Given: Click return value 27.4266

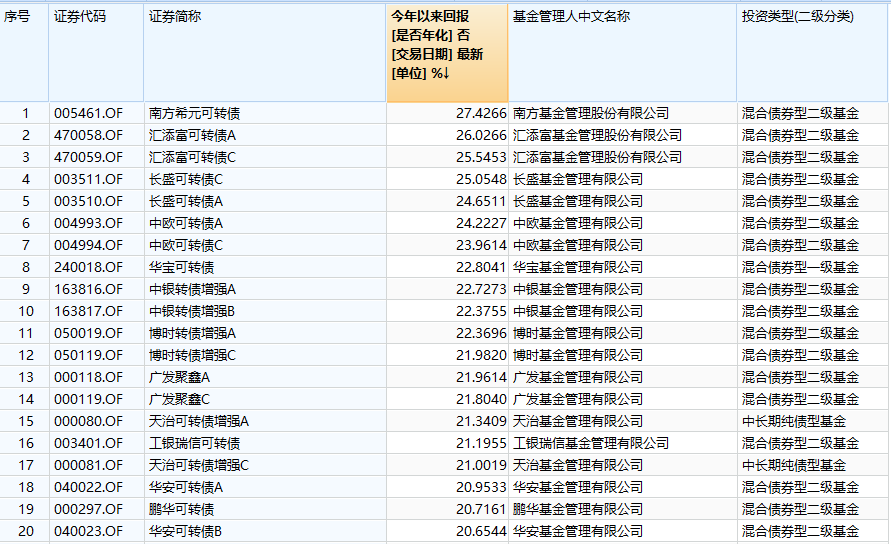Looking at the screenshot, I should (x=481, y=113).
